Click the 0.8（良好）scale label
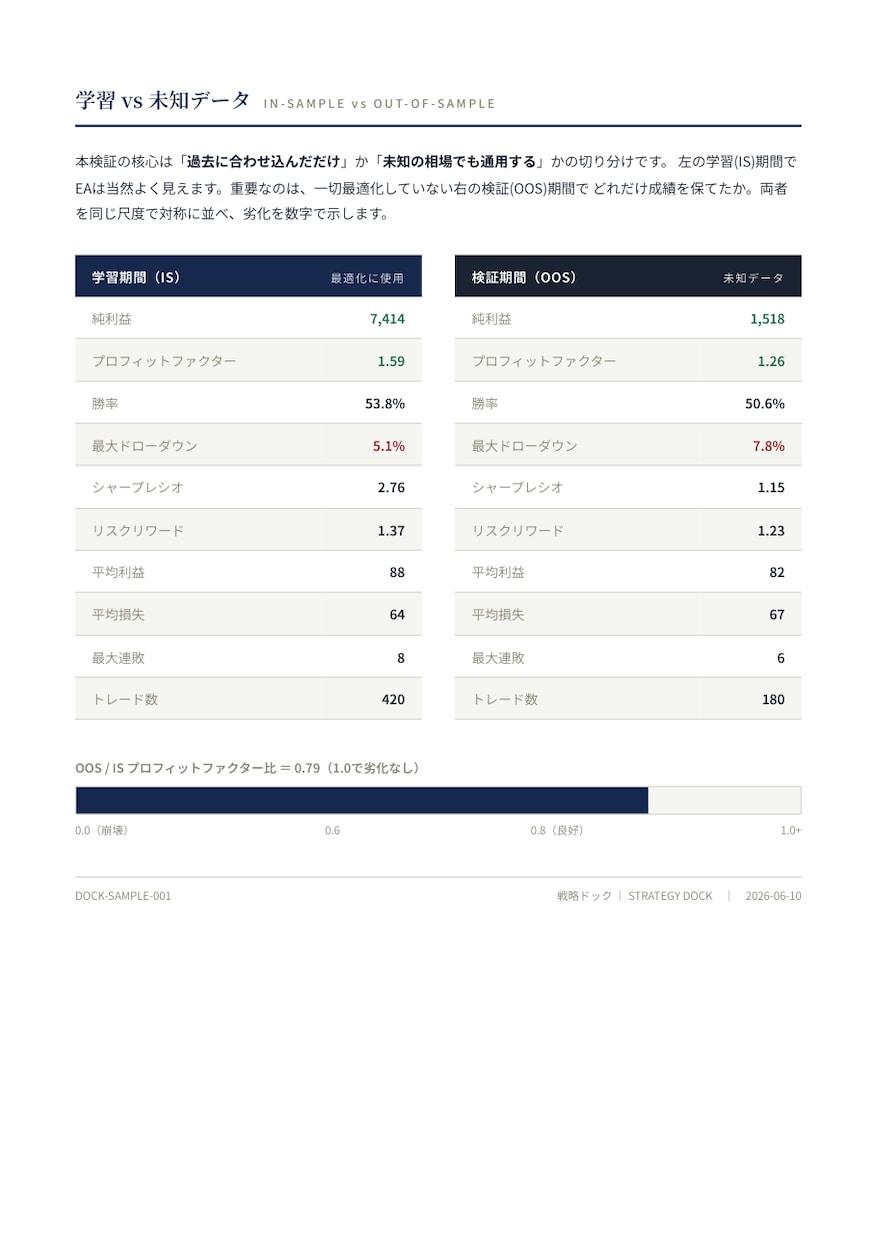 click(x=558, y=830)
